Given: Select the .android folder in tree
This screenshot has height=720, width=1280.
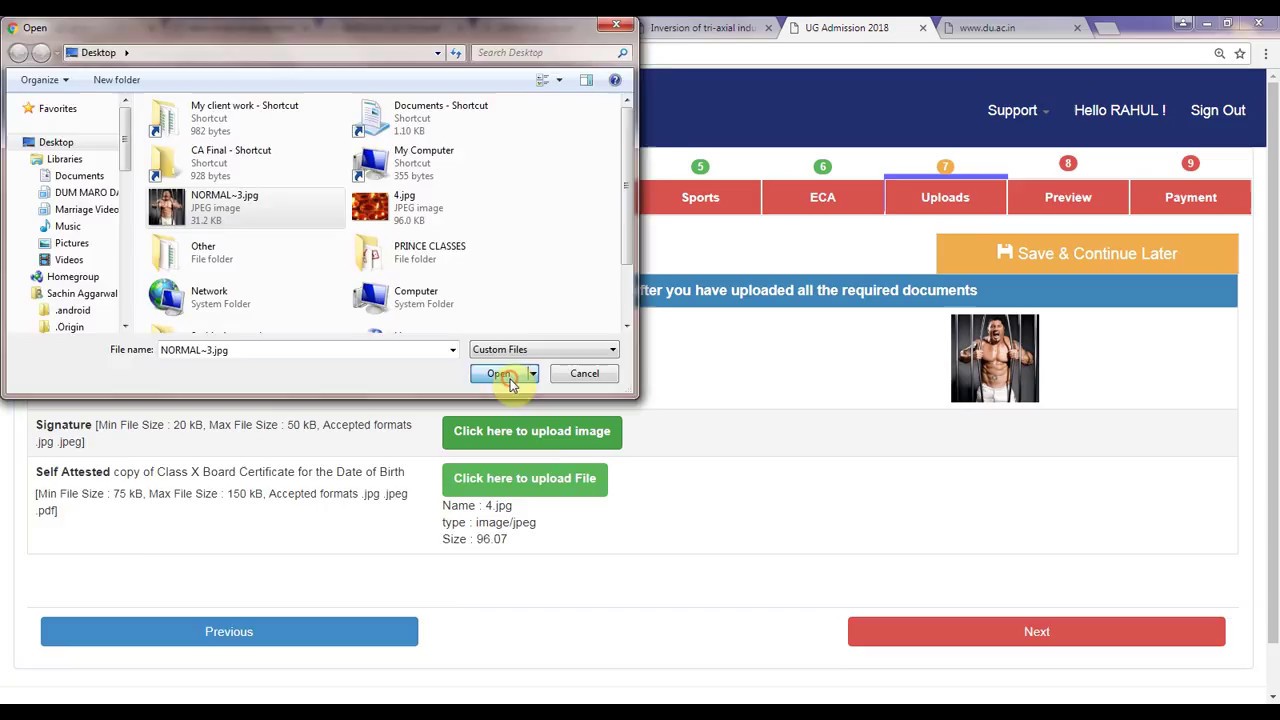Looking at the screenshot, I should point(72,311).
